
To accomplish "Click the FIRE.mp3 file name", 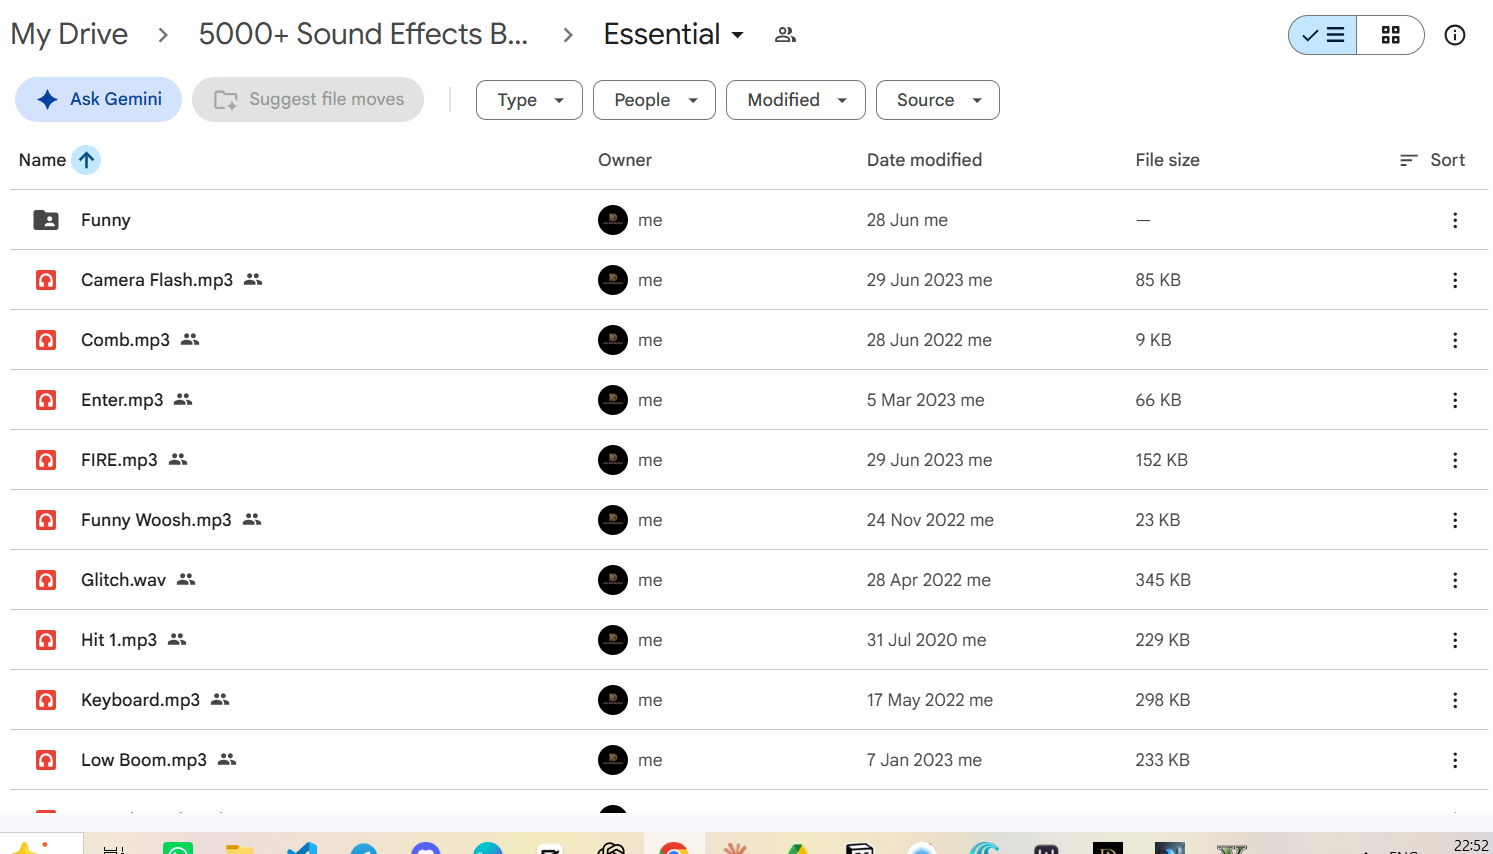I will click(119, 460).
